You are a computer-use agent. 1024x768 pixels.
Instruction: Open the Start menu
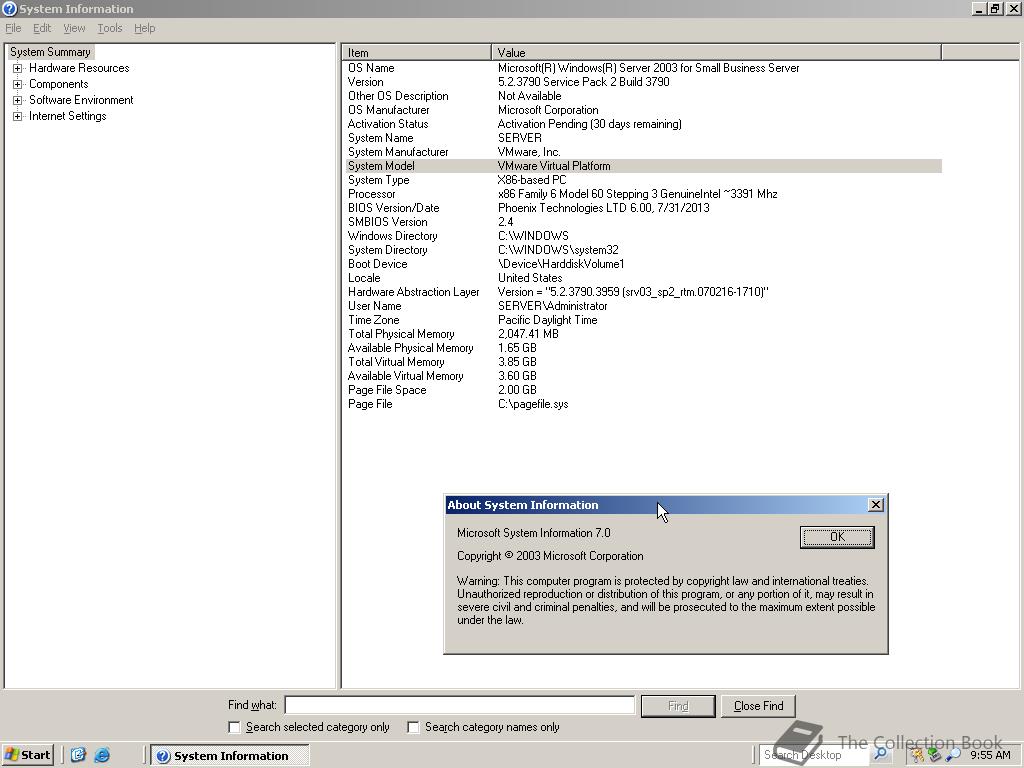click(27, 755)
